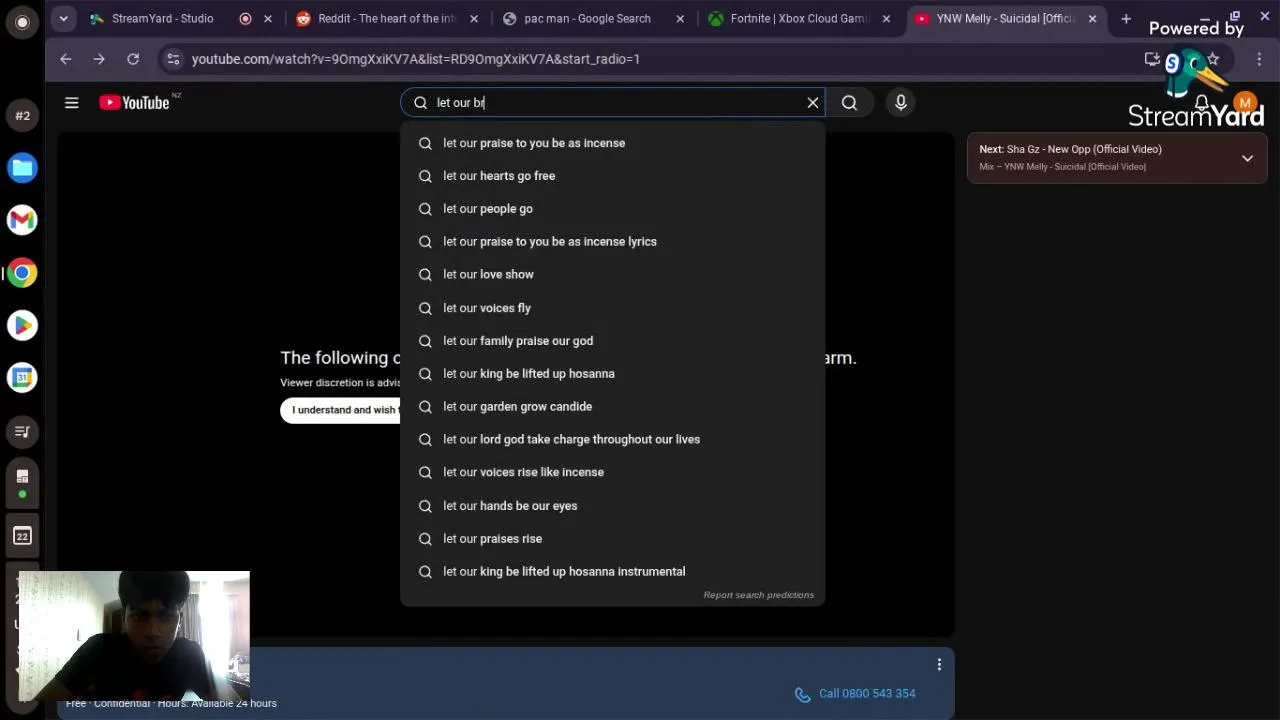Image resolution: width=1280 pixels, height=720 pixels.
Task: Click the #2 desk indicator
Action: tap(22, 115)
